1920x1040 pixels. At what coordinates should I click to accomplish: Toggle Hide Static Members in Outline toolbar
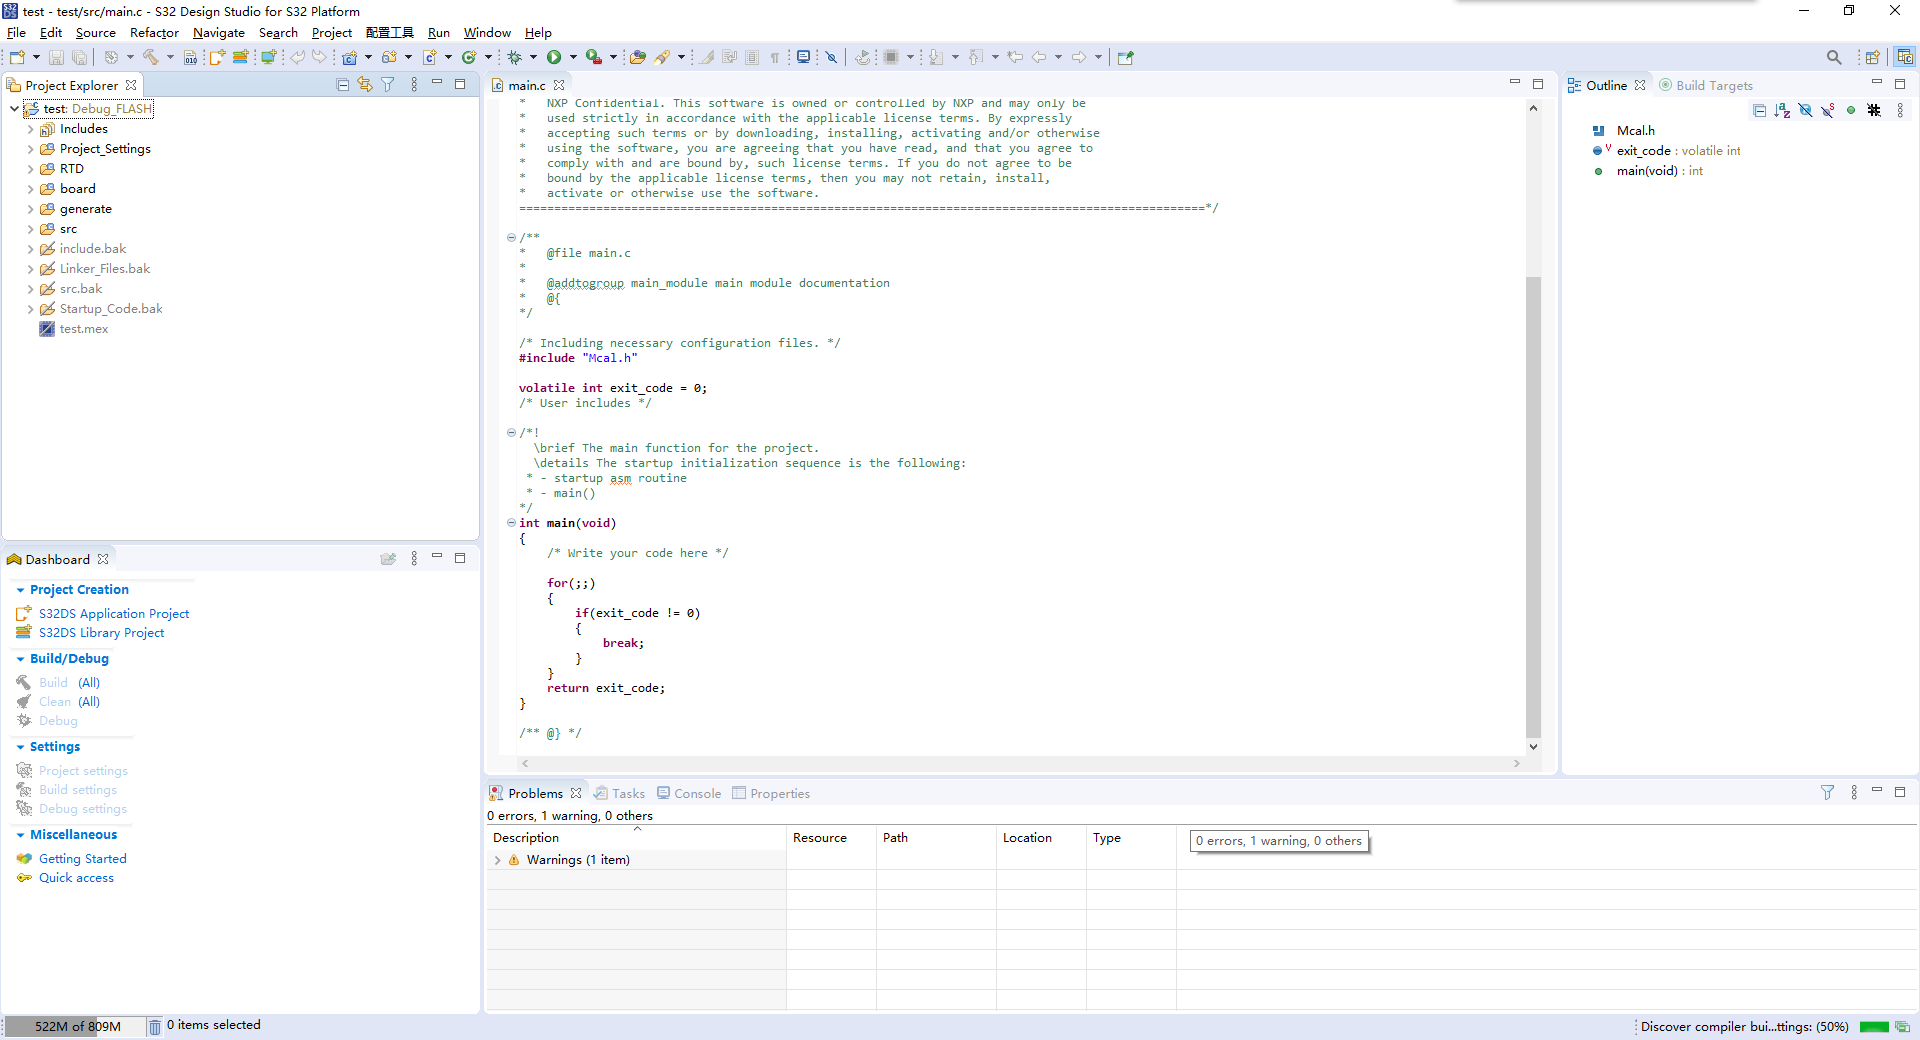click(x=1828, y=110)
